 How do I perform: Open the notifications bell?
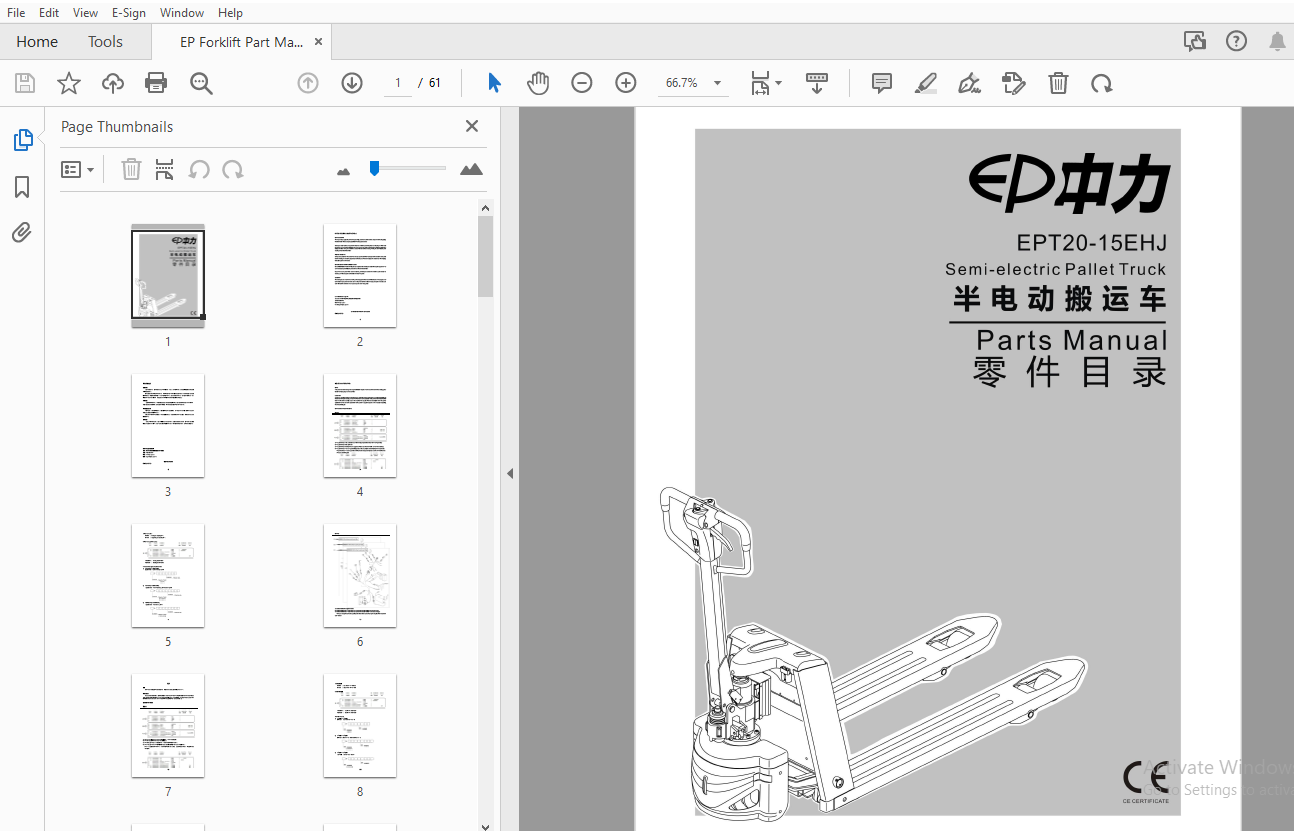coord(1277,41)
